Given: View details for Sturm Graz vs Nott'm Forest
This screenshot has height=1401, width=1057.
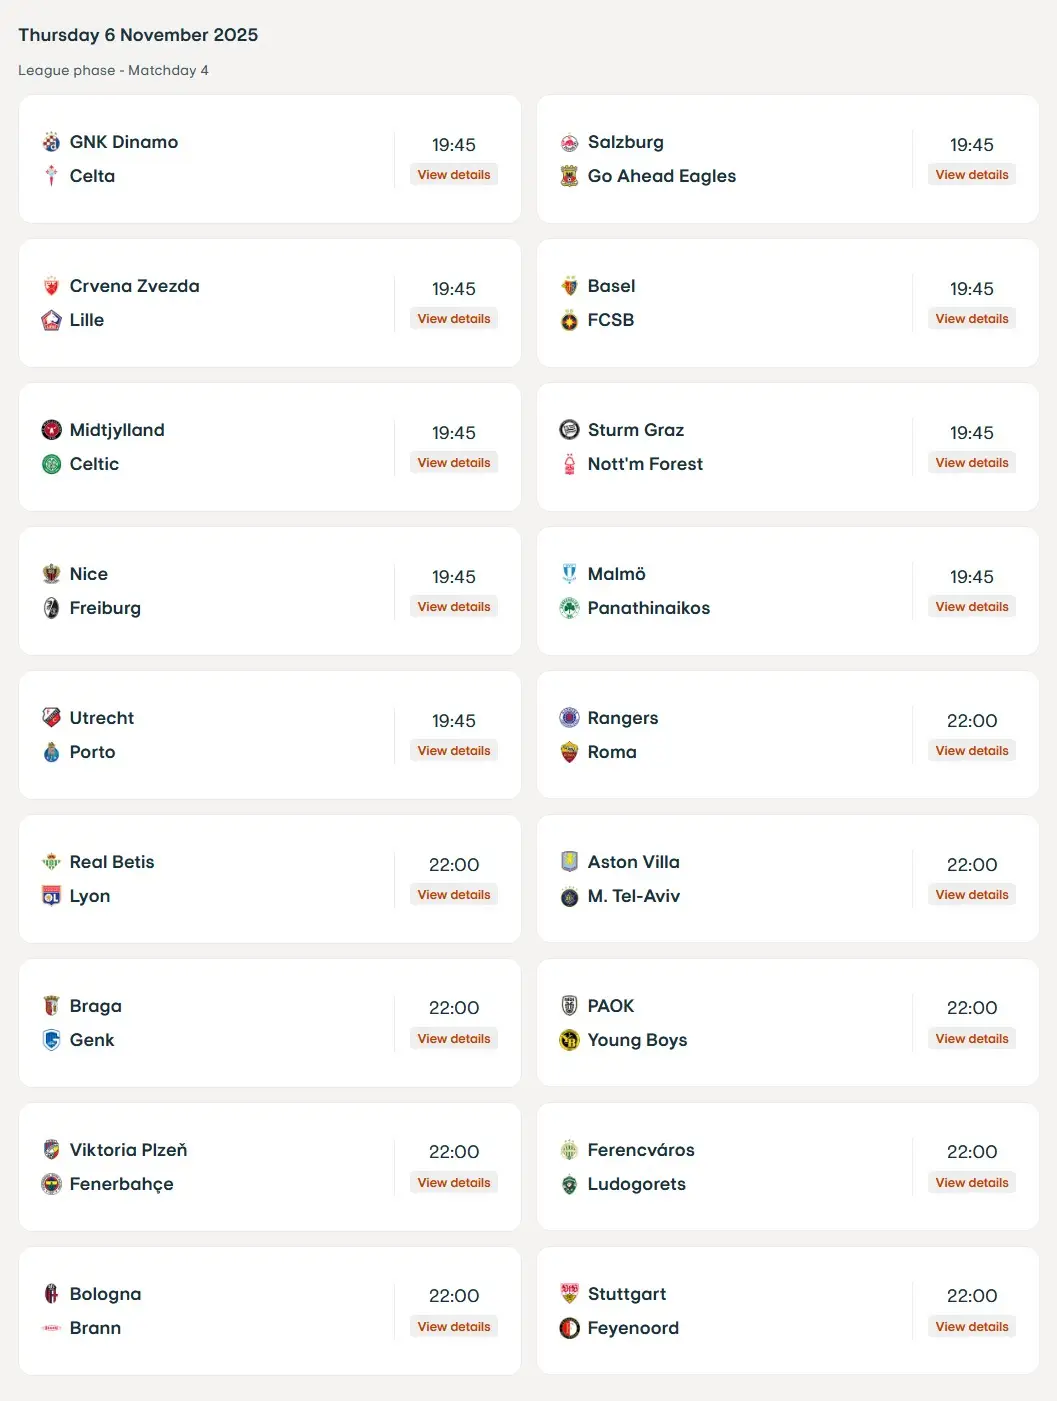Looking at the screenshot, I should point(972,463).
